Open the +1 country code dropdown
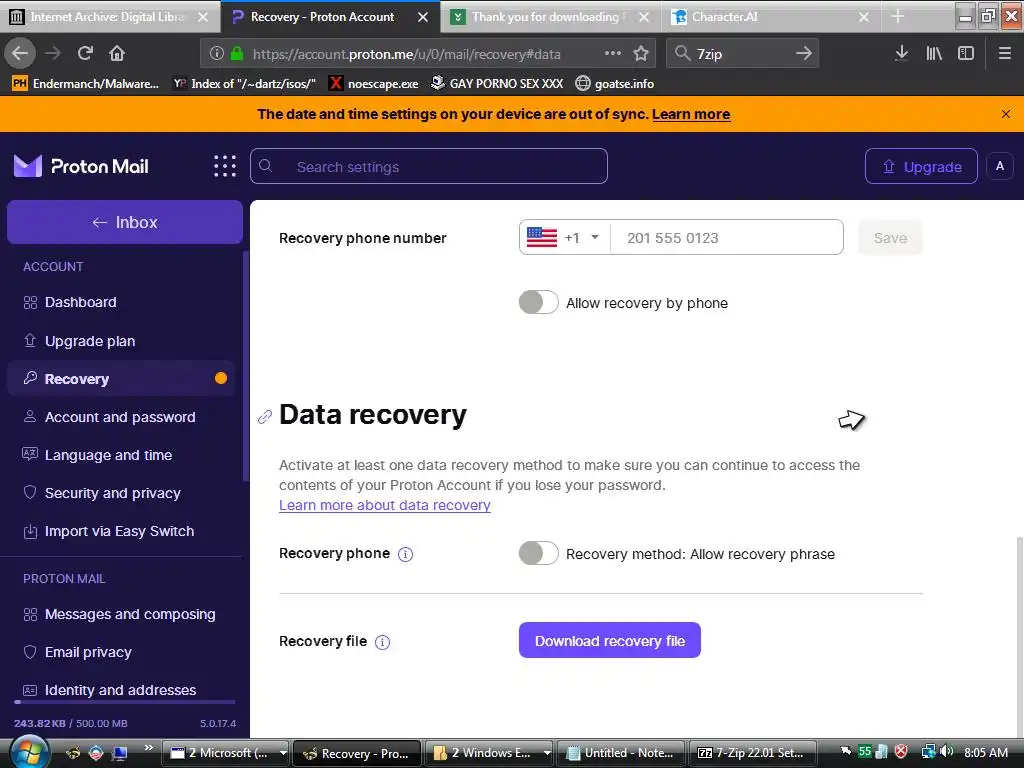Screen dimensions: 1024x768 pyautogui.click(x=566, y=237)
